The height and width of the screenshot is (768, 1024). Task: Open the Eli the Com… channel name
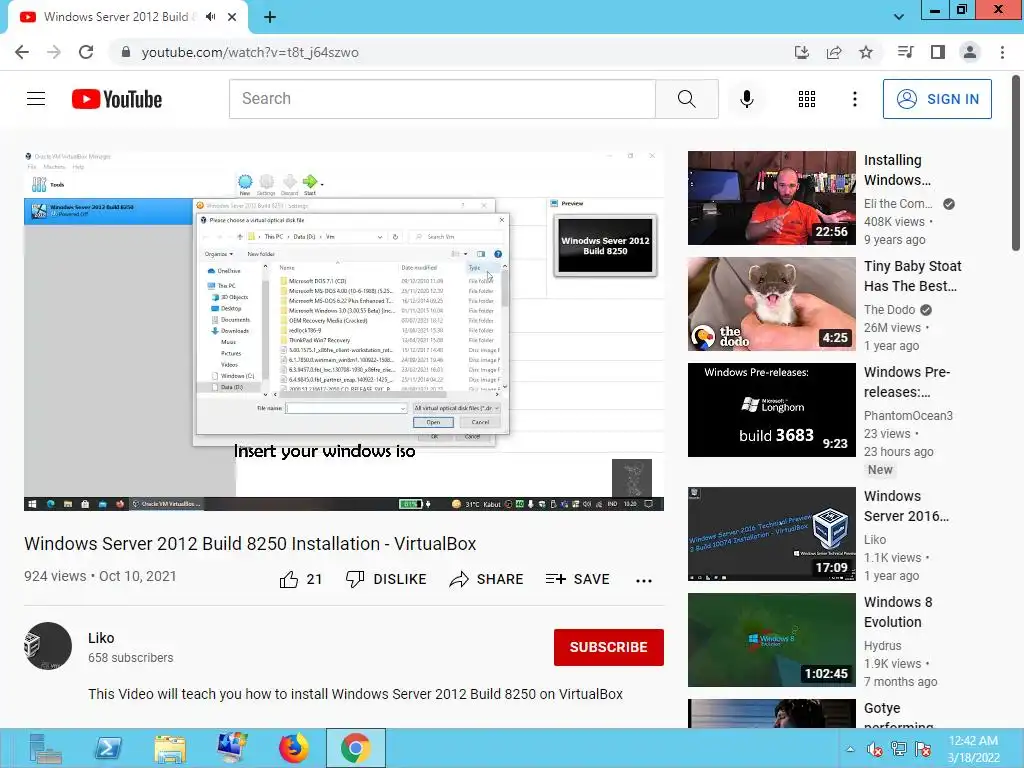pos(898,204)
